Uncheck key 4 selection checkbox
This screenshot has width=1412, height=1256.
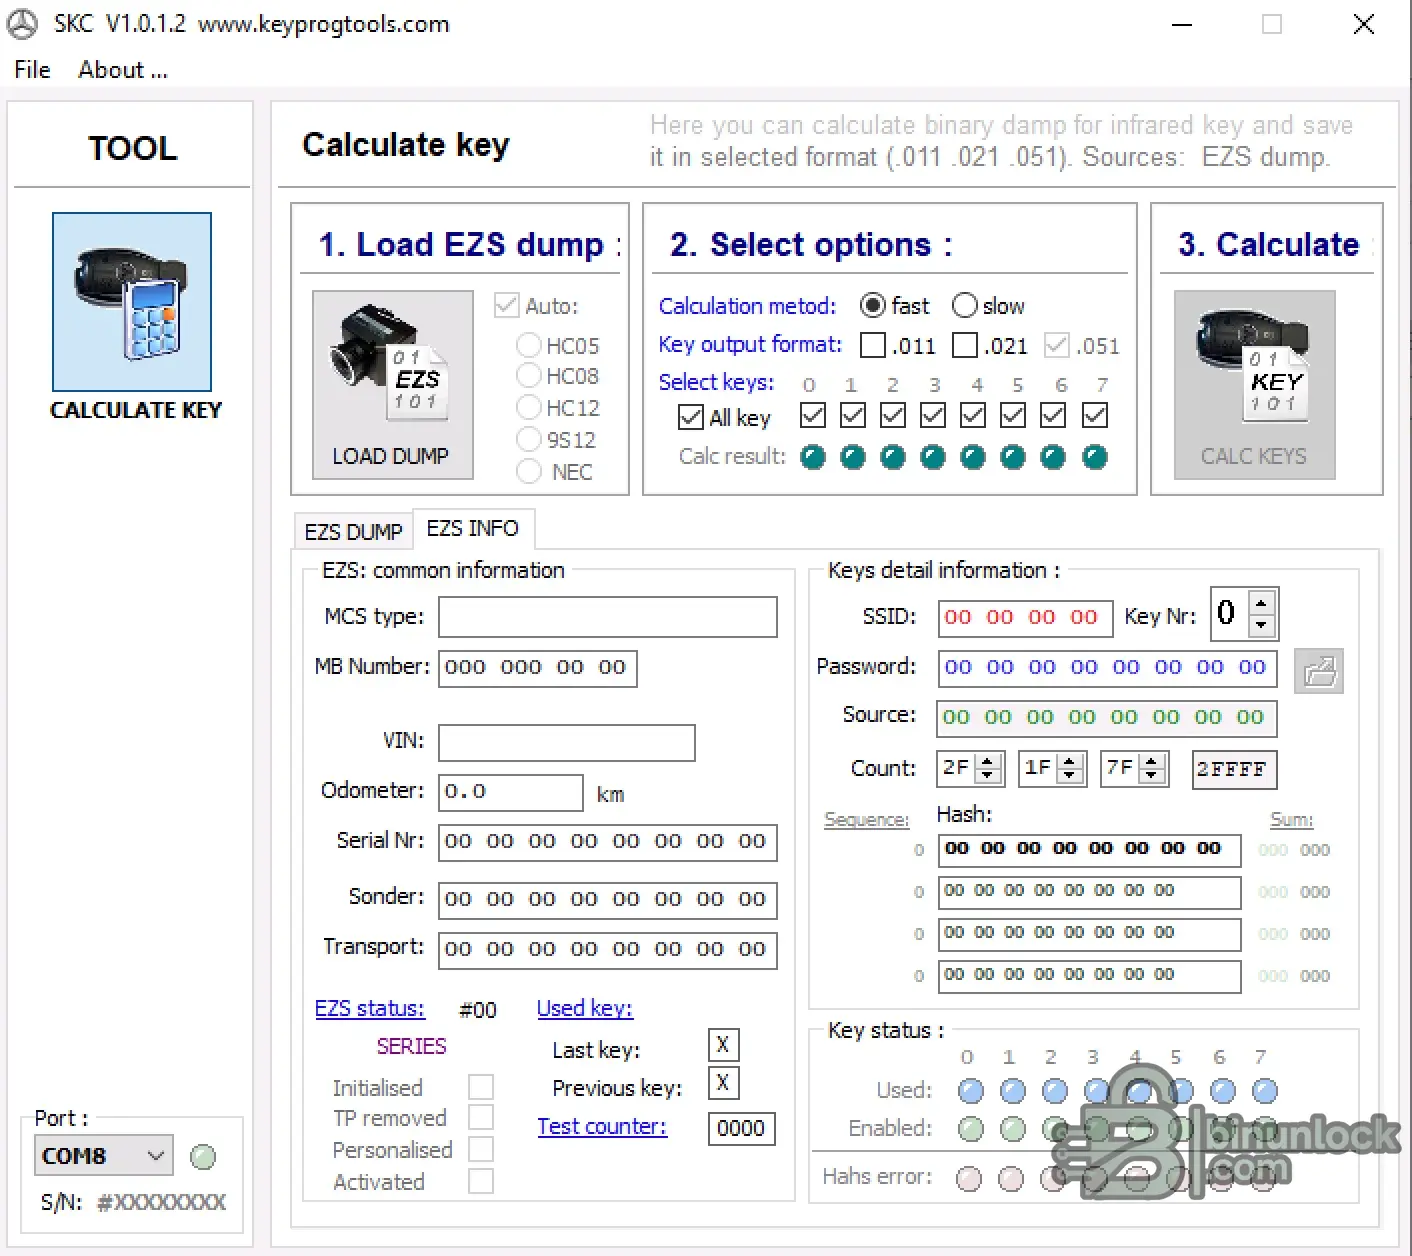click(973, 415)
